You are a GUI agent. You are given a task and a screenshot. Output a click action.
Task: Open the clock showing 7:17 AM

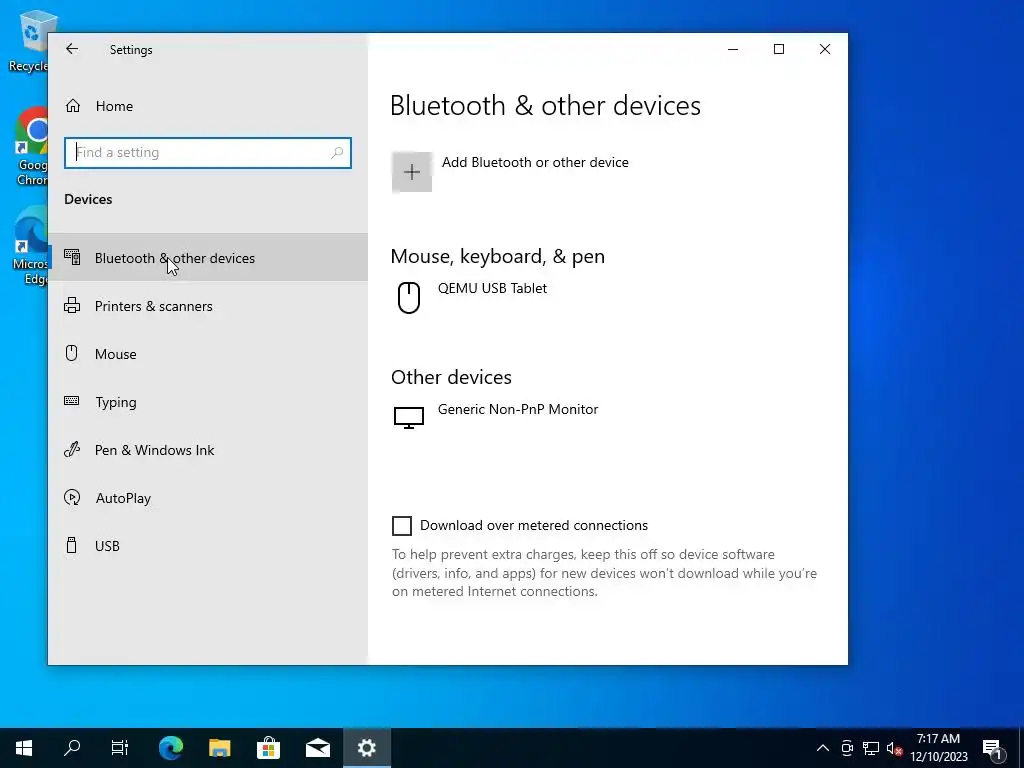pyautogui.click(x=939, y=748)
